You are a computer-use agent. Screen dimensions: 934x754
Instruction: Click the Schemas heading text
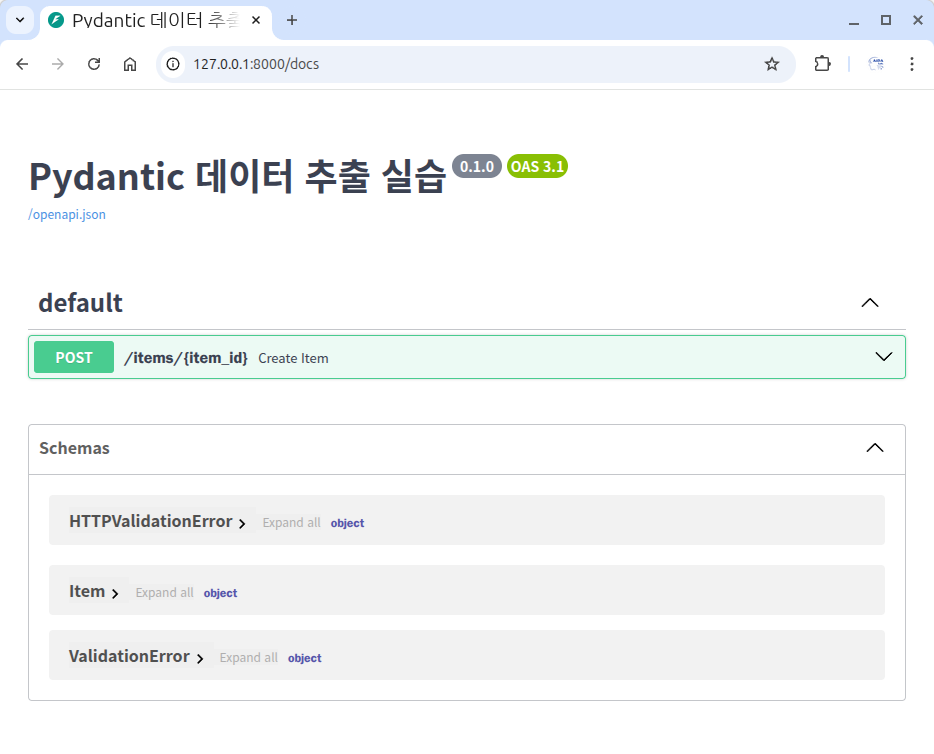(74, 448)
